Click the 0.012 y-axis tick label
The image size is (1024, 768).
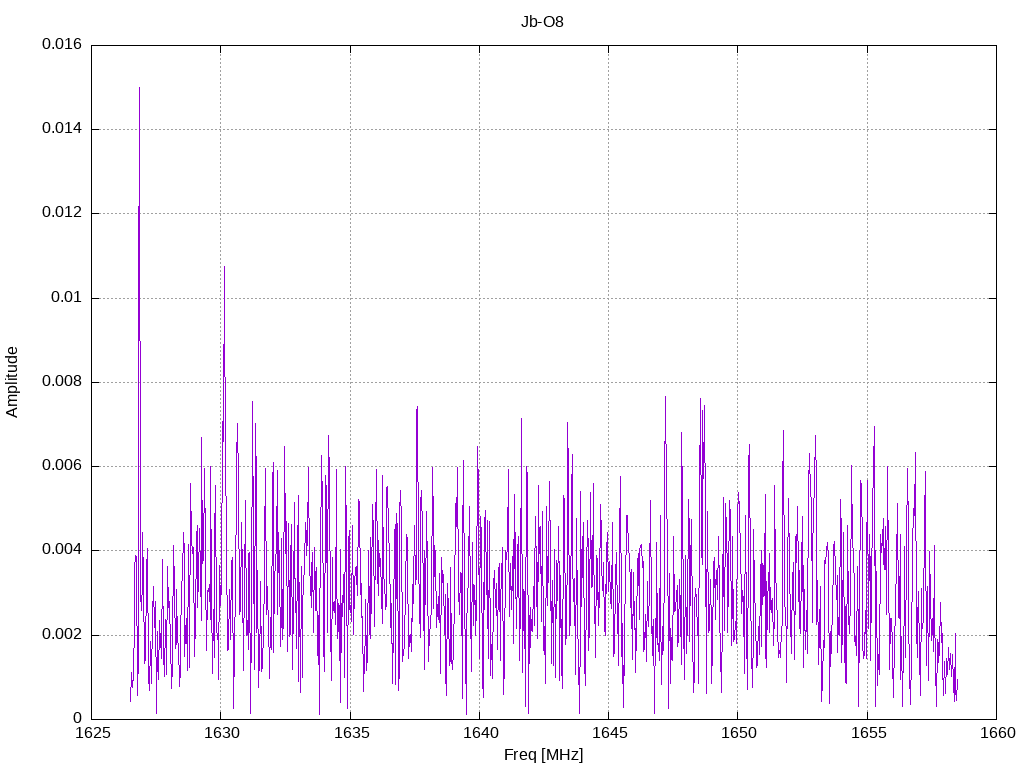[61, 213]
